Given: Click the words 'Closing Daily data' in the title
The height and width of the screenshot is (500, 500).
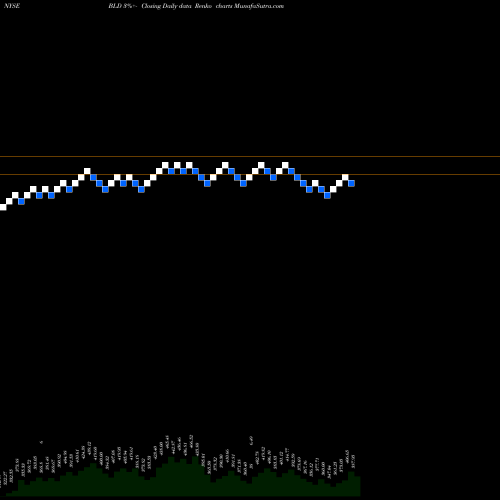Looking at the screenshot, I should (x=166, y=6).
